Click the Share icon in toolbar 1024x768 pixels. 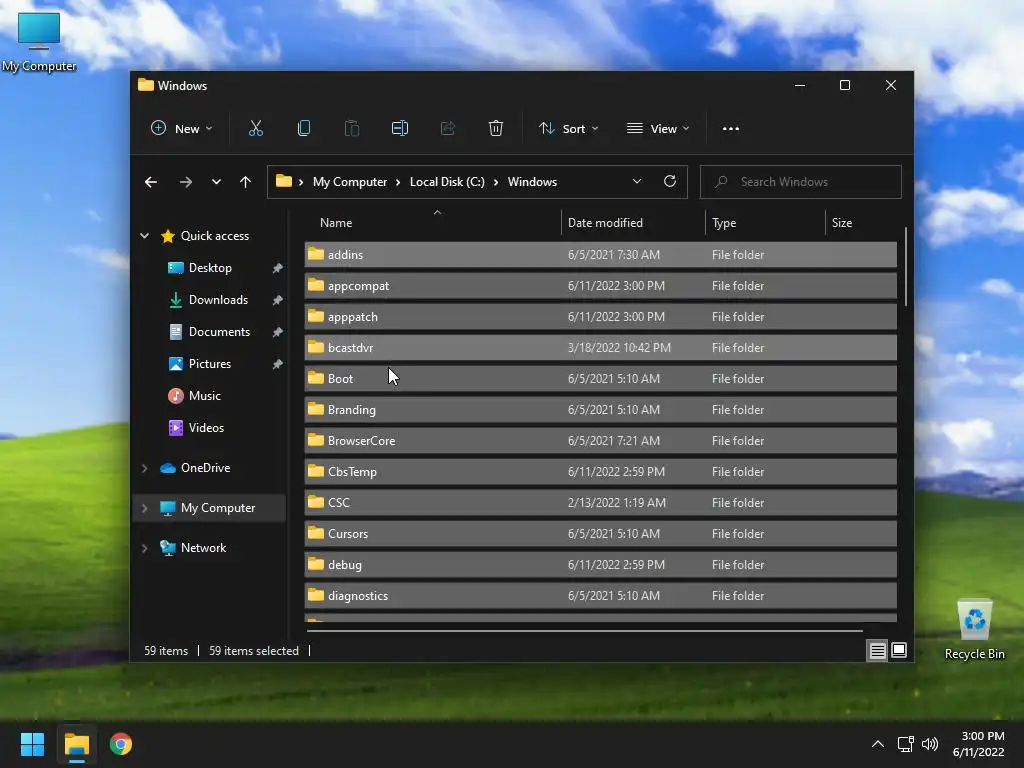click(x=447, y=129)
